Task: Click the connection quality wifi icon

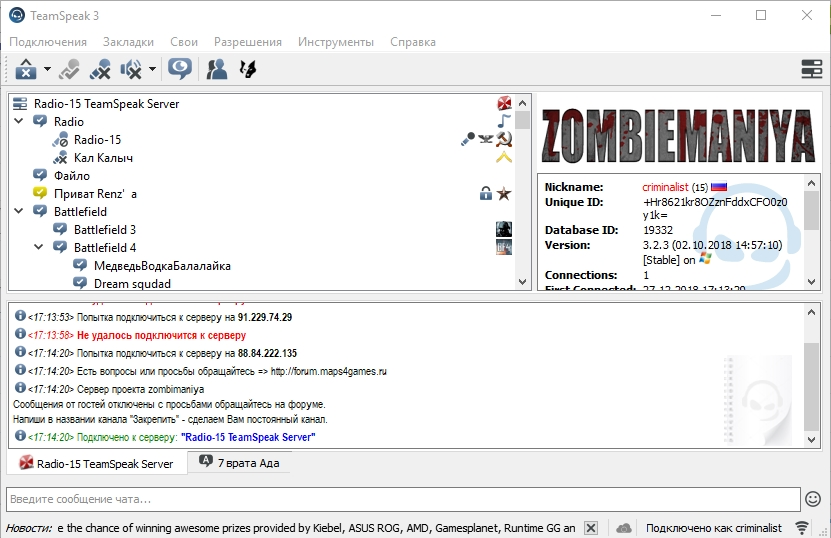Action: (802, 527)
